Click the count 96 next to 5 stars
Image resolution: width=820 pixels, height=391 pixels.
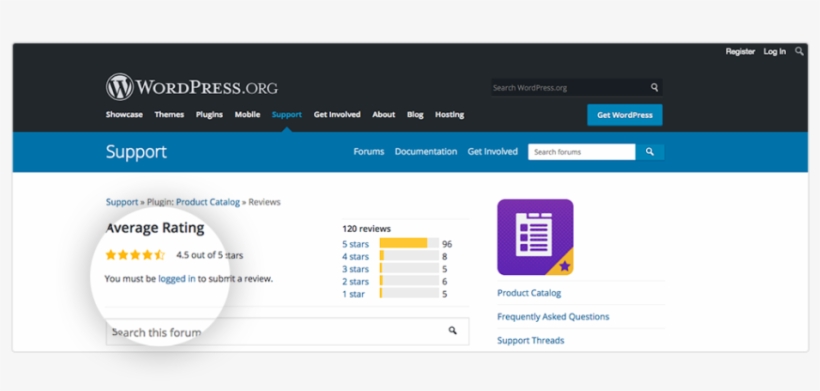pos(447,244)
